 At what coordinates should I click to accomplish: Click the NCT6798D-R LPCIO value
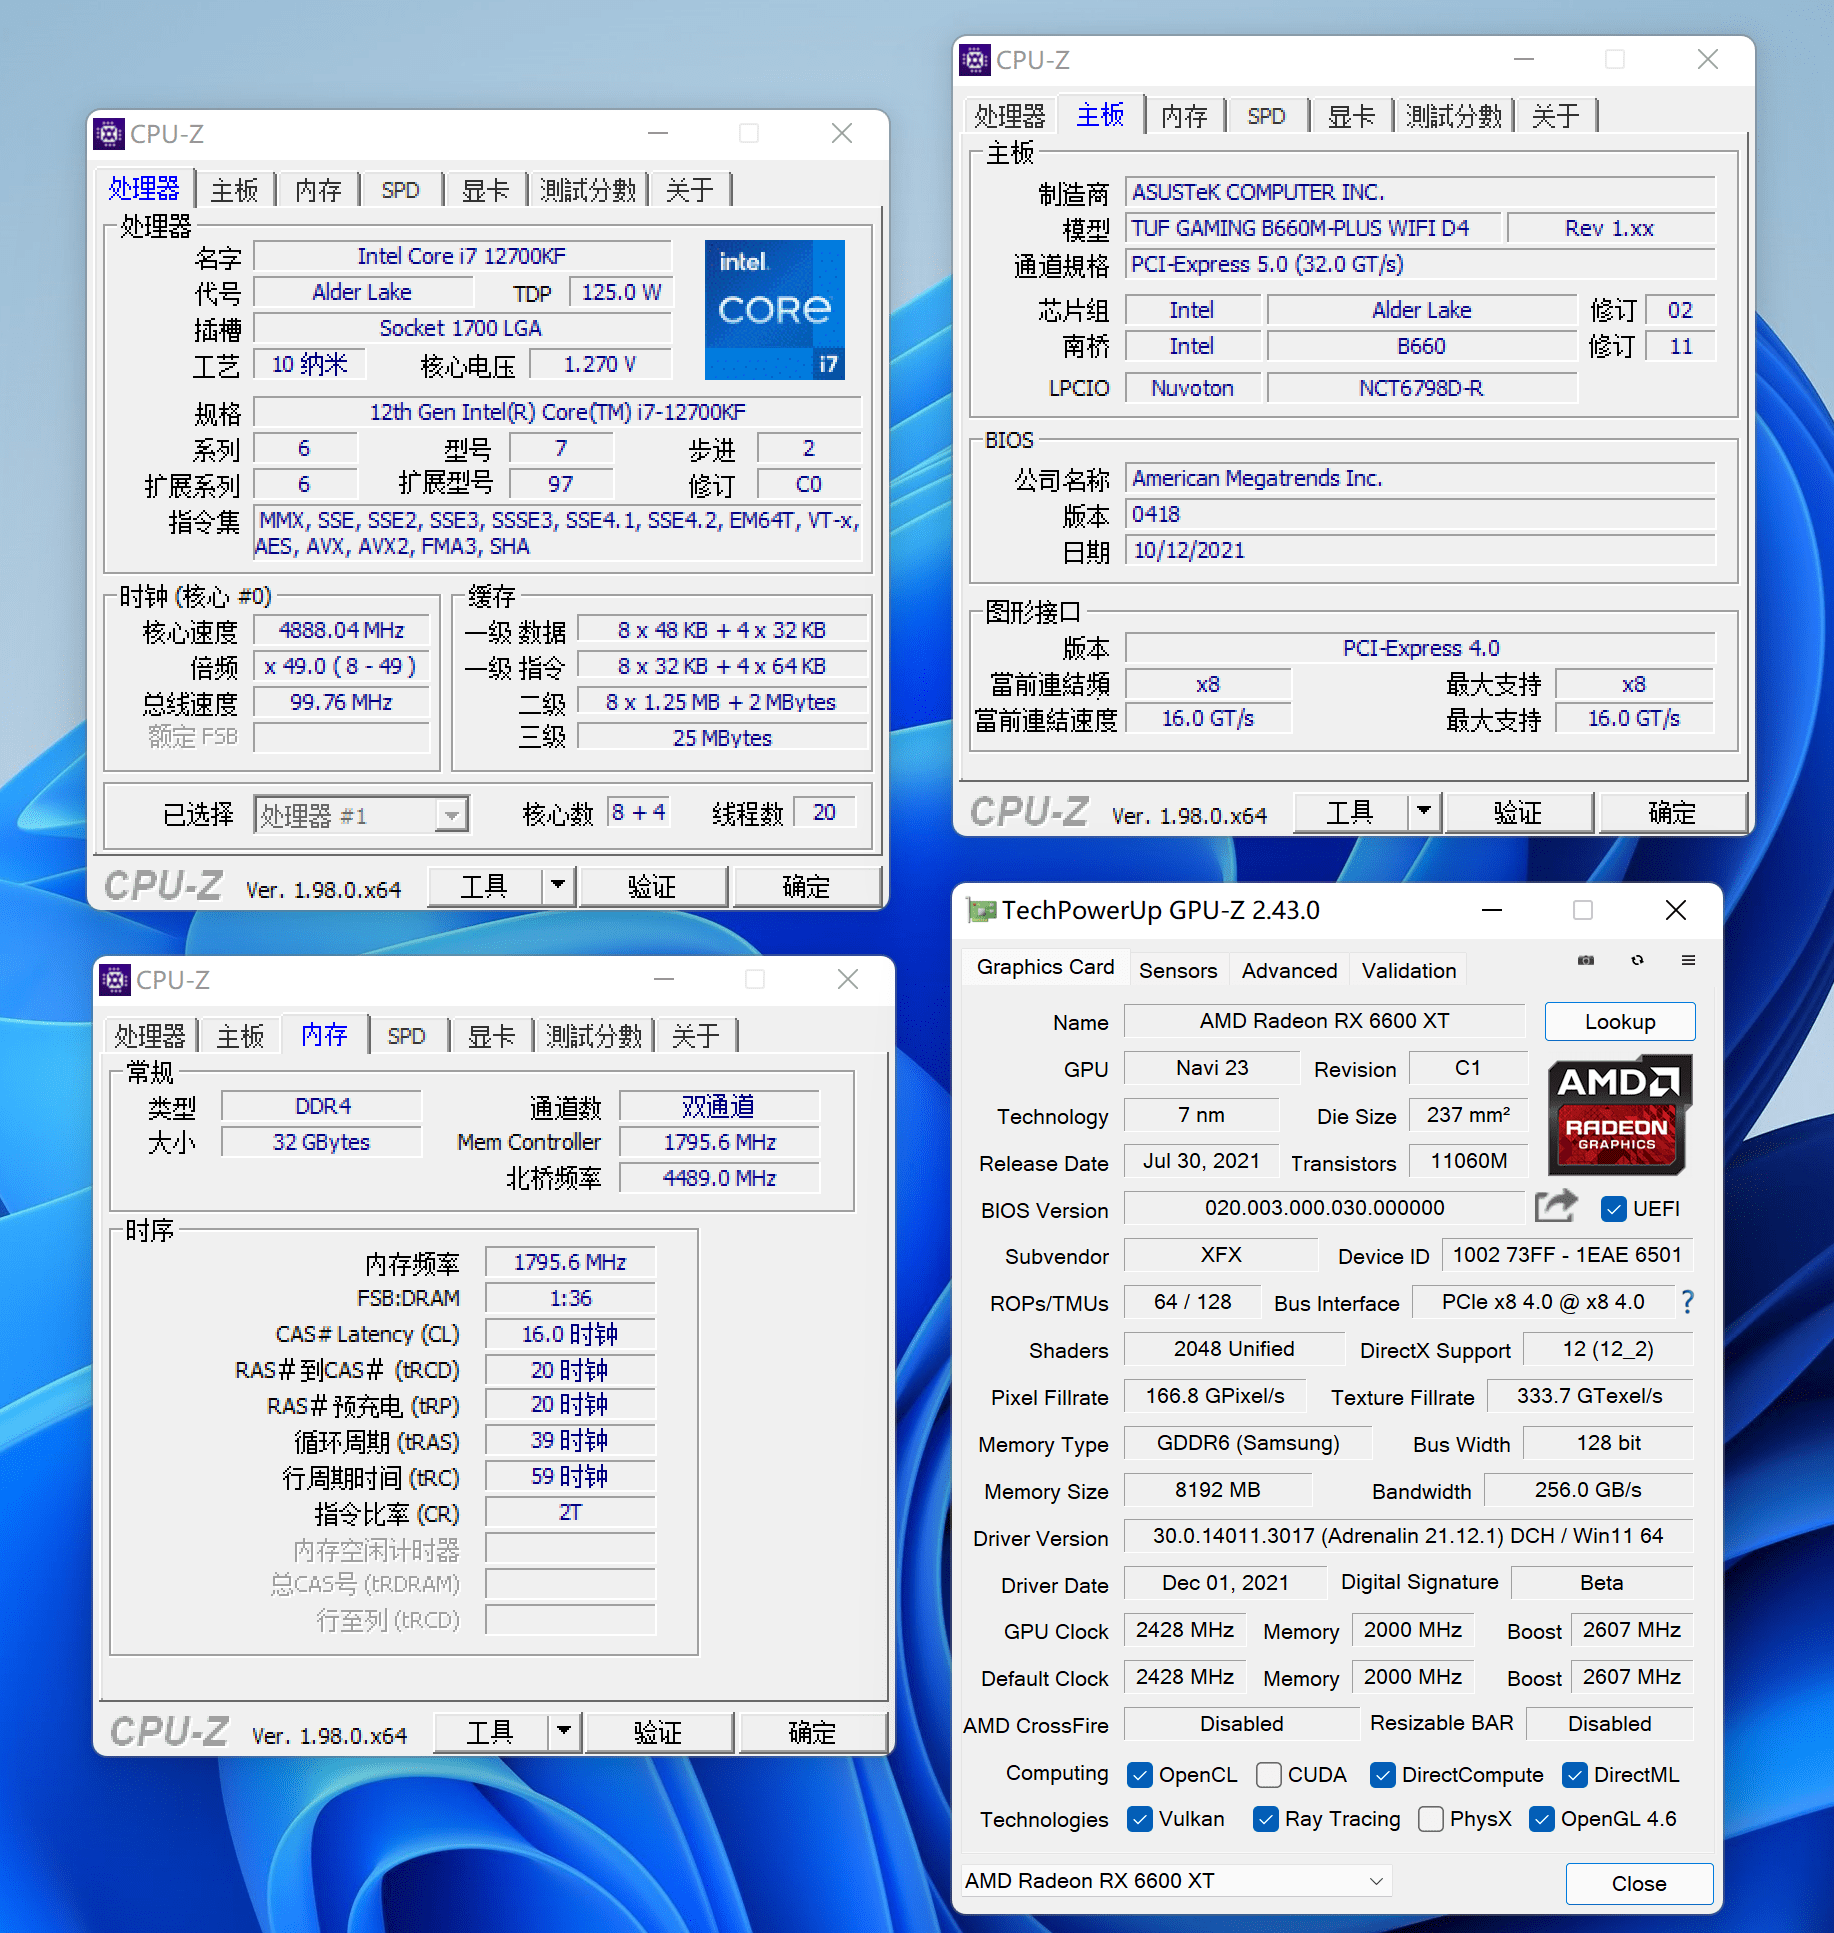click(1421, 388)
